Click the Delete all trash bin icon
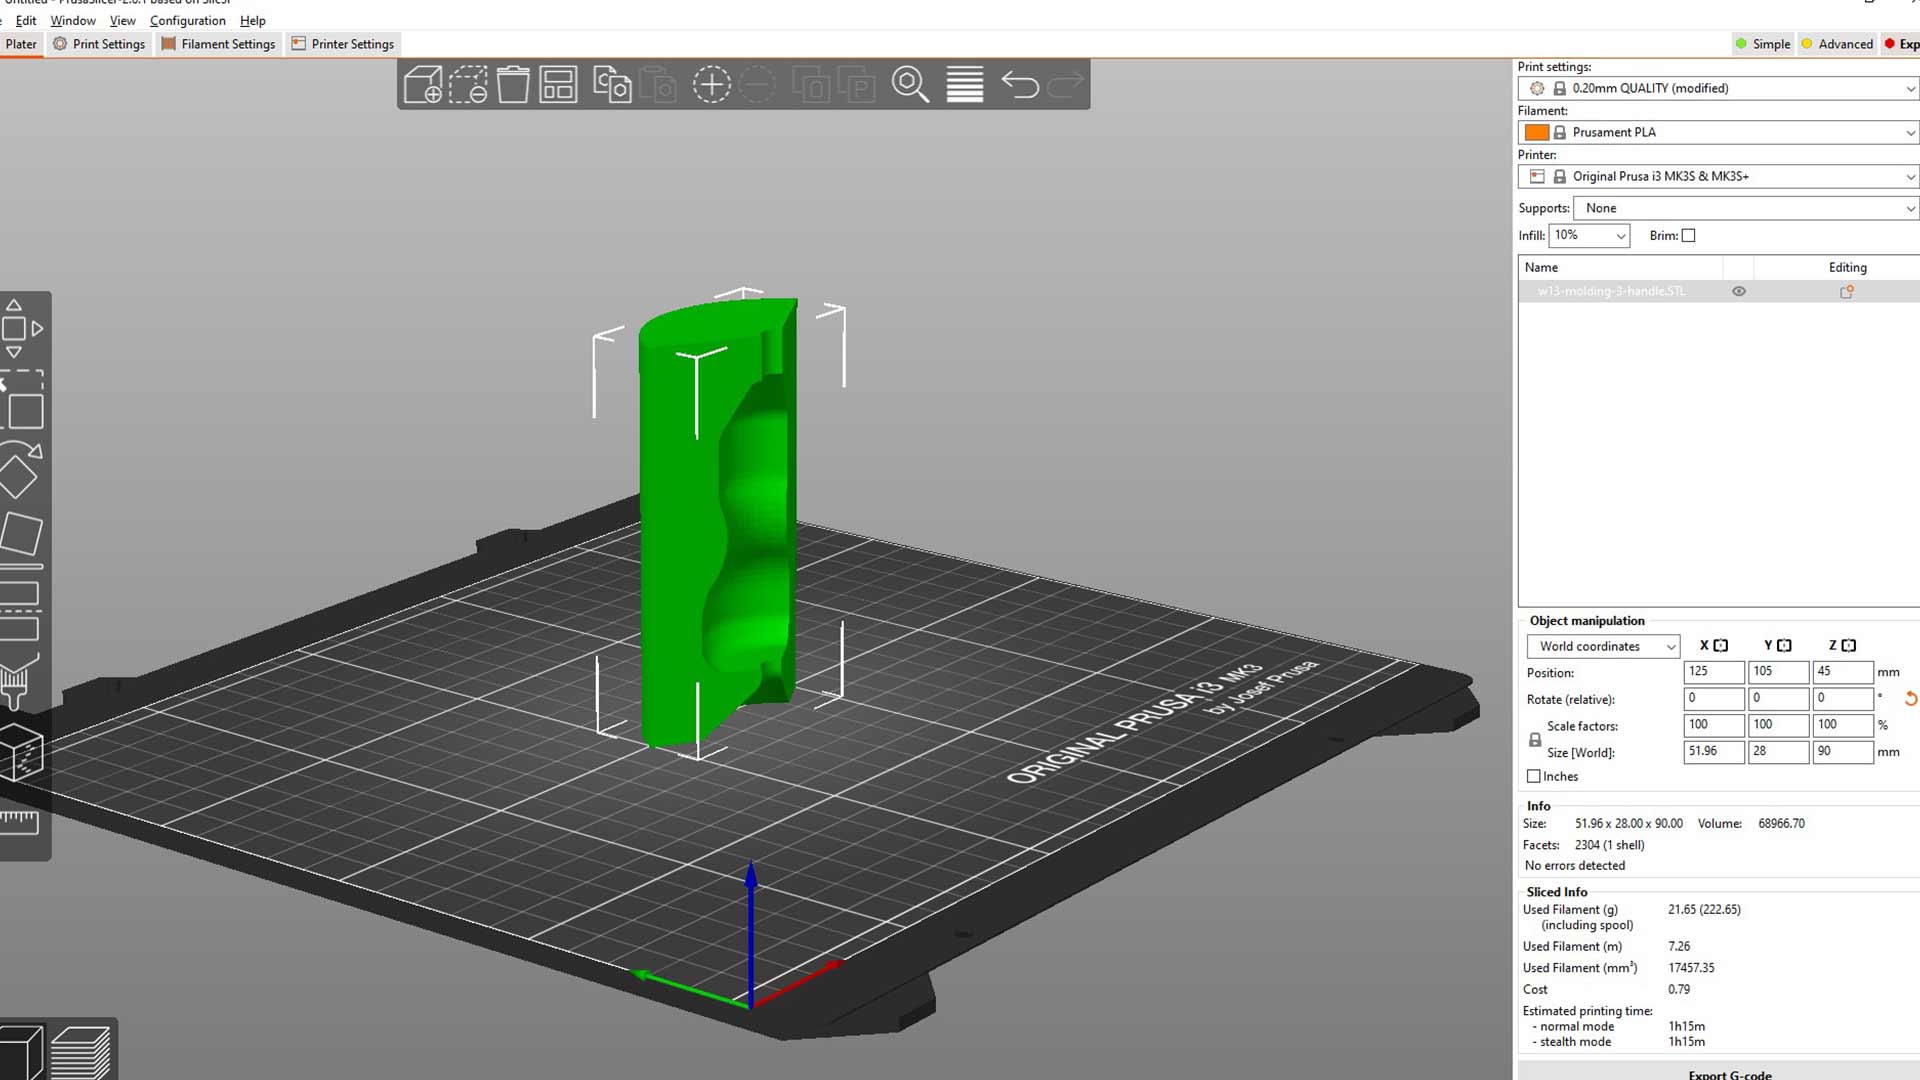 coord(513,85)
